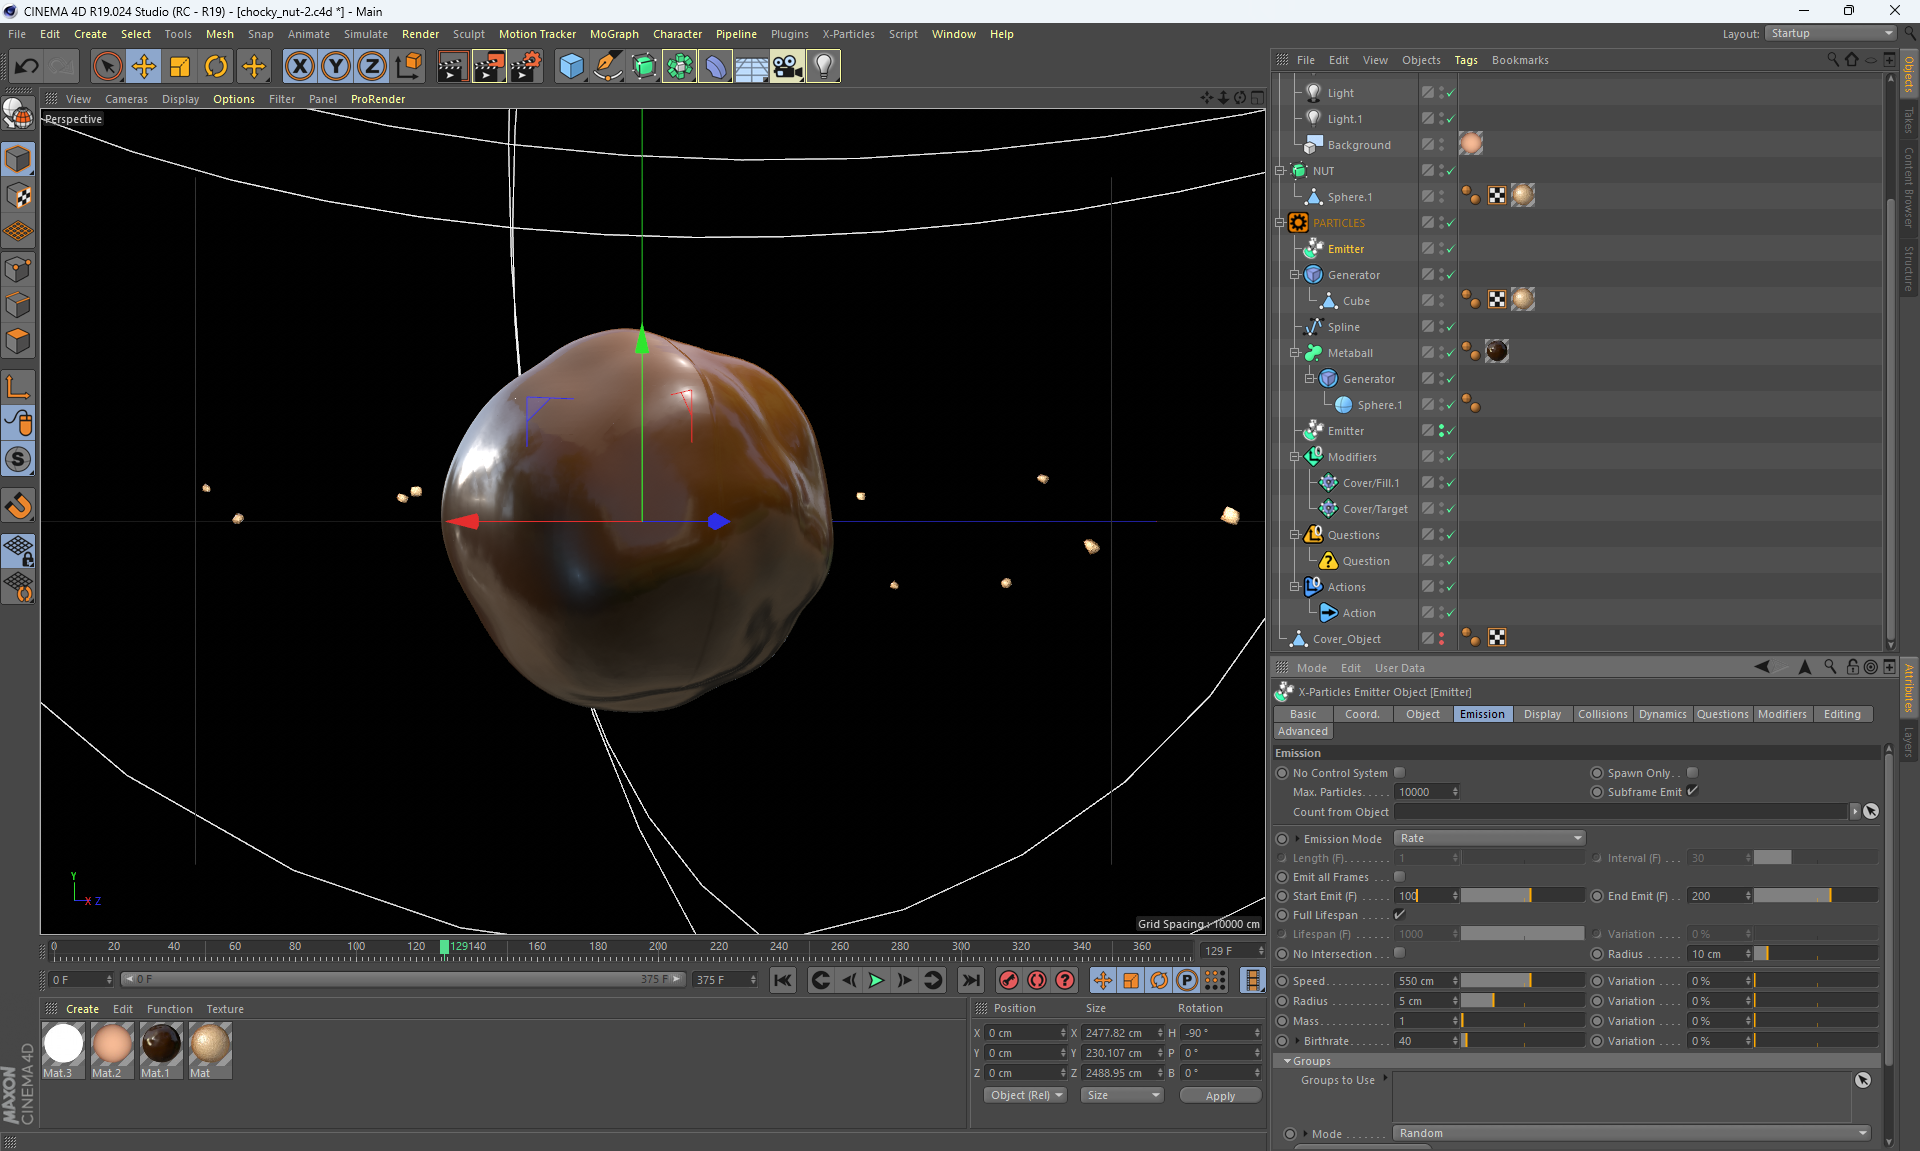
Task: Toggle the Full Lifespan checkbox
Action: pos(1400,915)
